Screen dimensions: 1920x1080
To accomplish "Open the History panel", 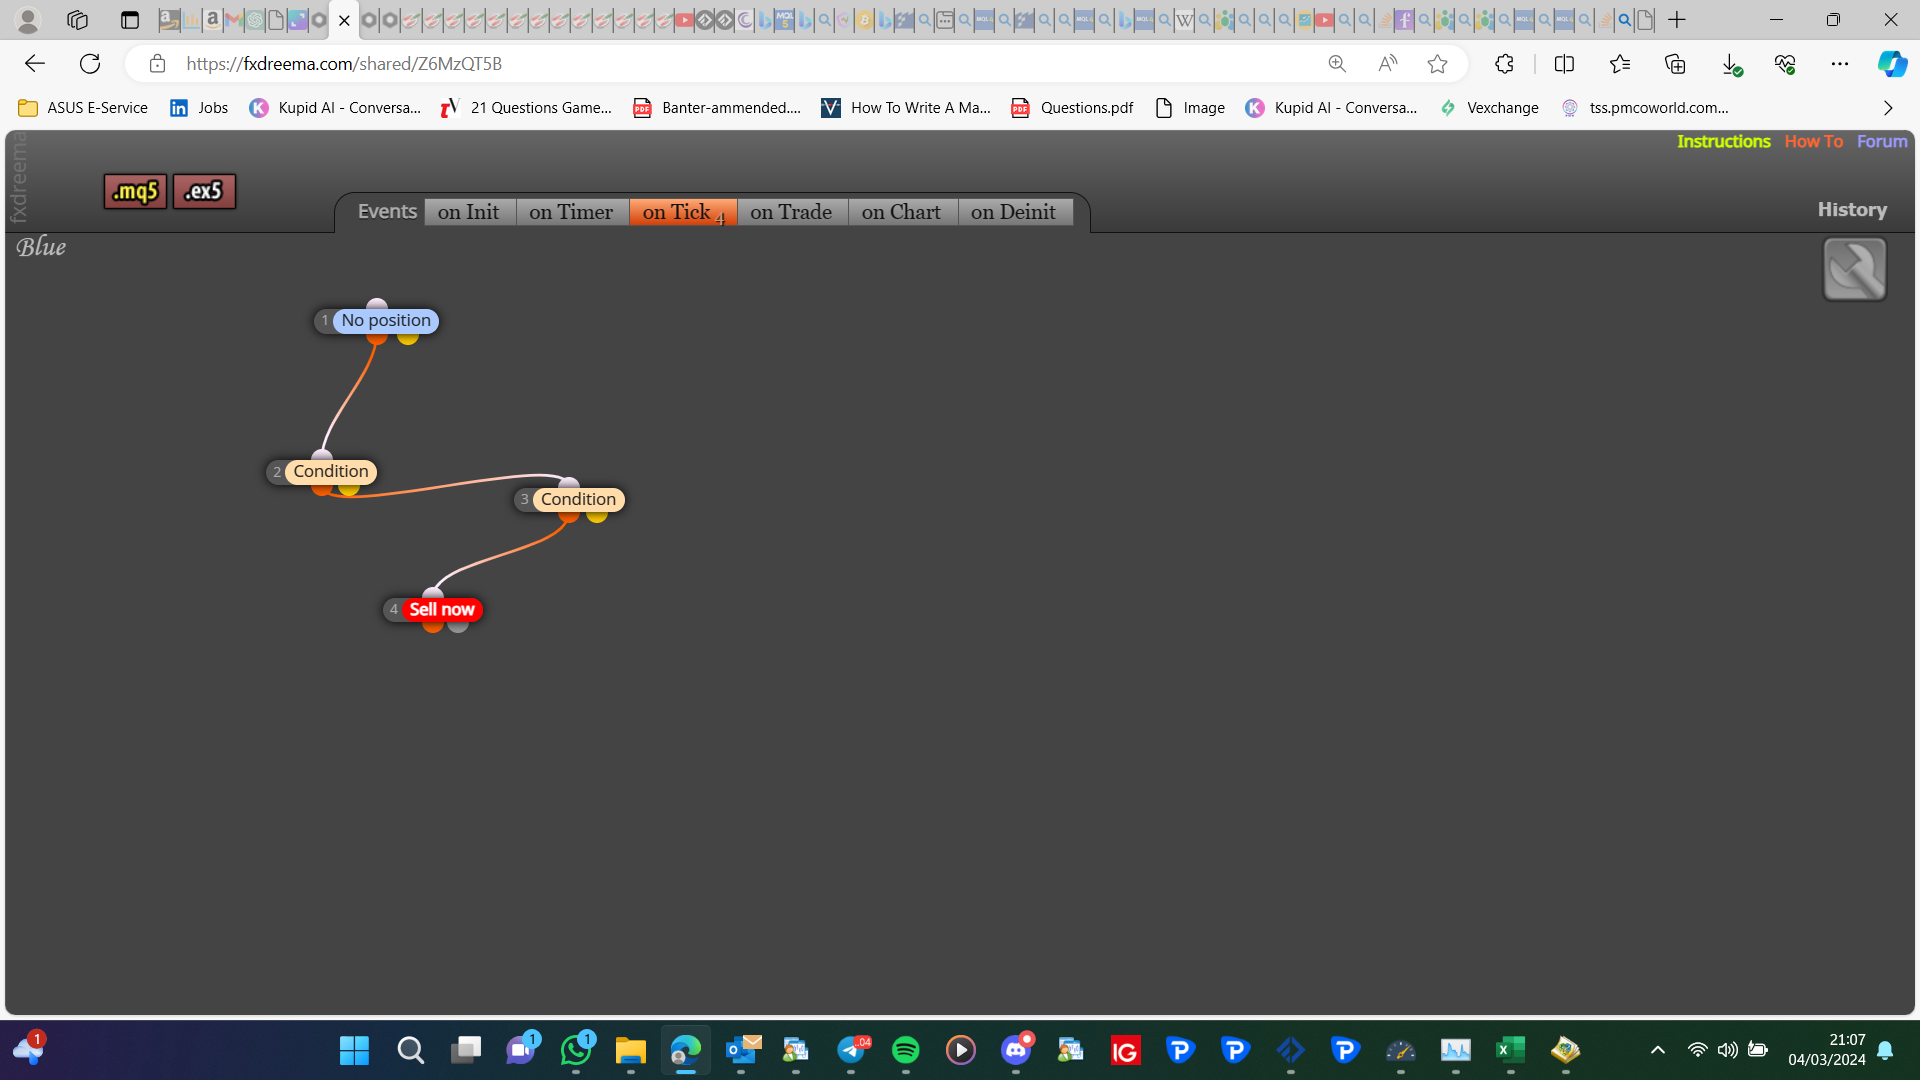I will tap(1852, 210).
